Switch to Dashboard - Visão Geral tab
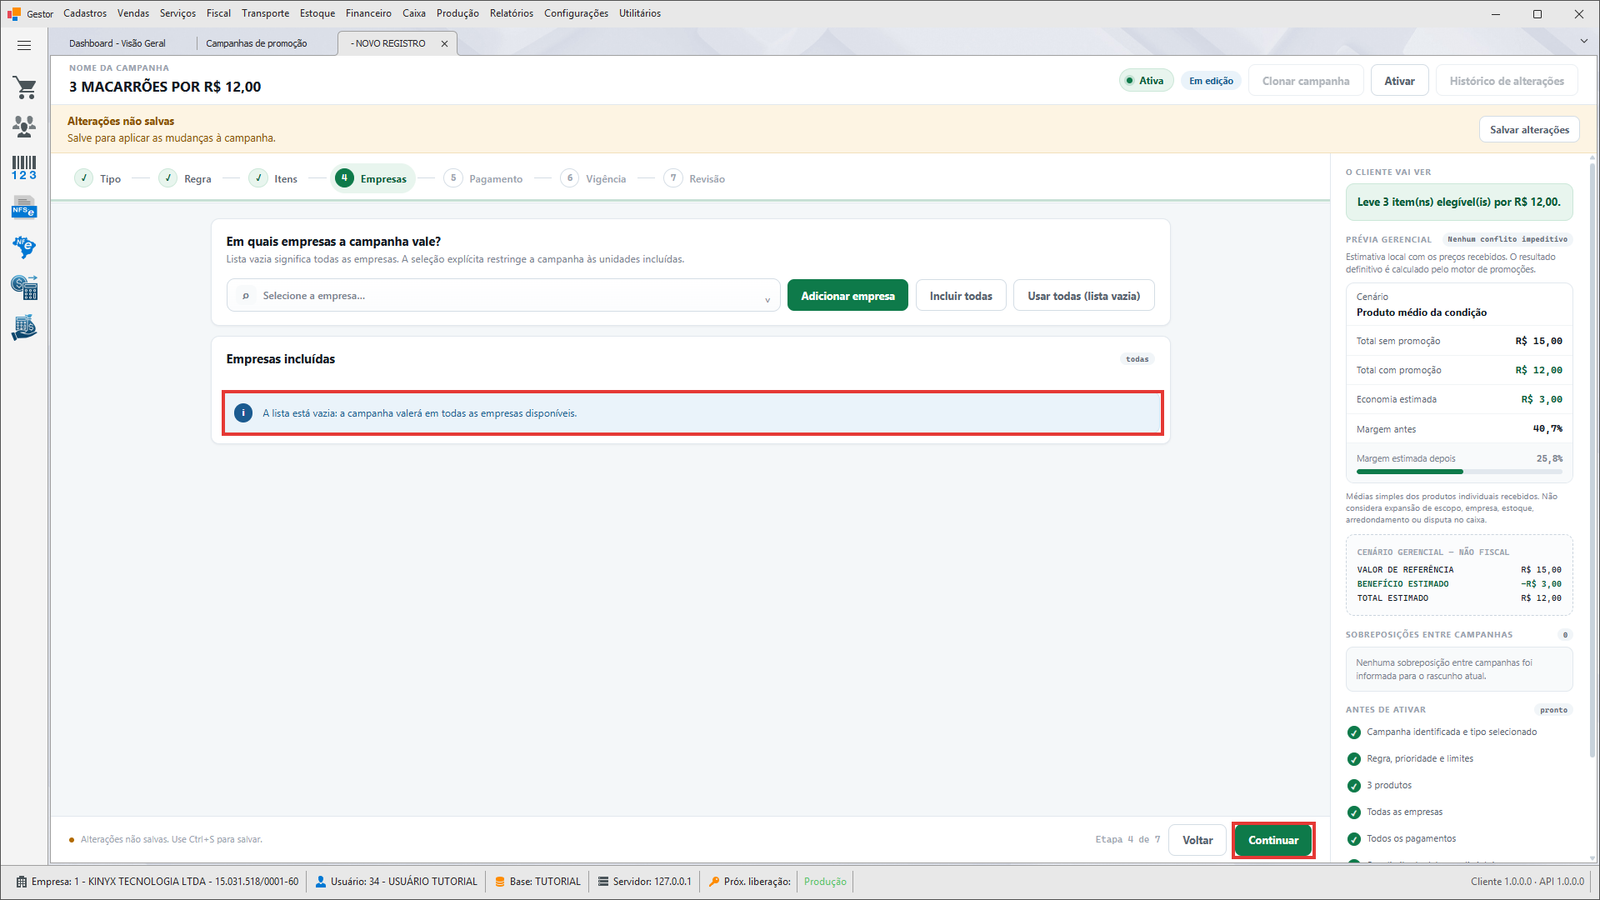 click(x=117, y=43)
